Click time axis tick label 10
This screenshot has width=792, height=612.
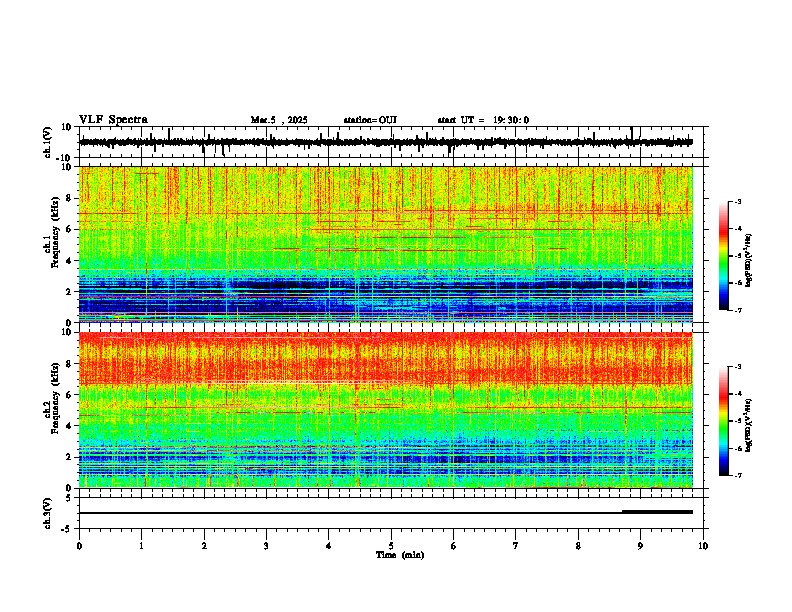tap(703, 546)
